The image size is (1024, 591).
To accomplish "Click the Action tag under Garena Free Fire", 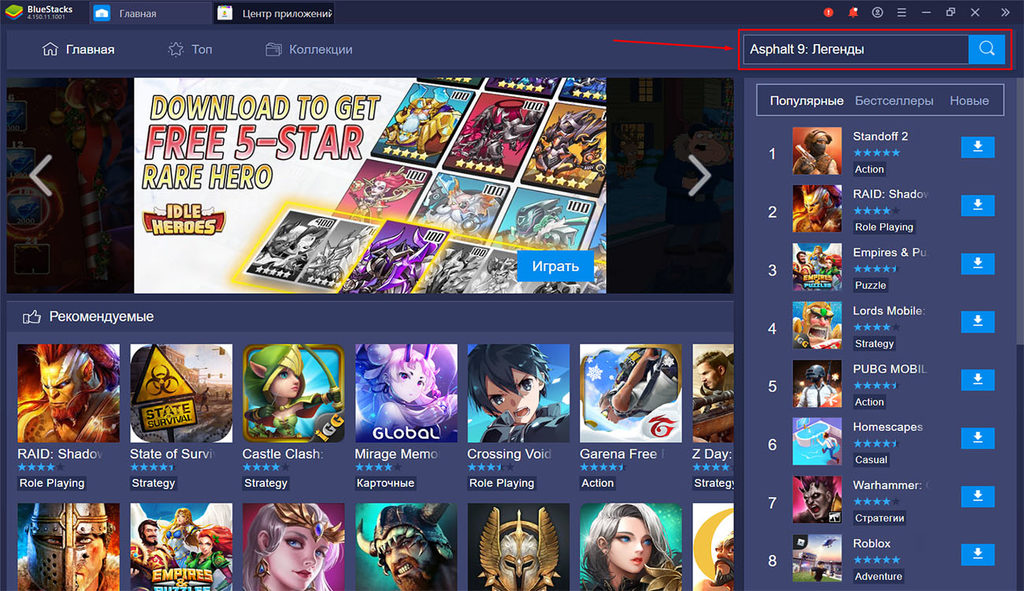I will point(598,483).
